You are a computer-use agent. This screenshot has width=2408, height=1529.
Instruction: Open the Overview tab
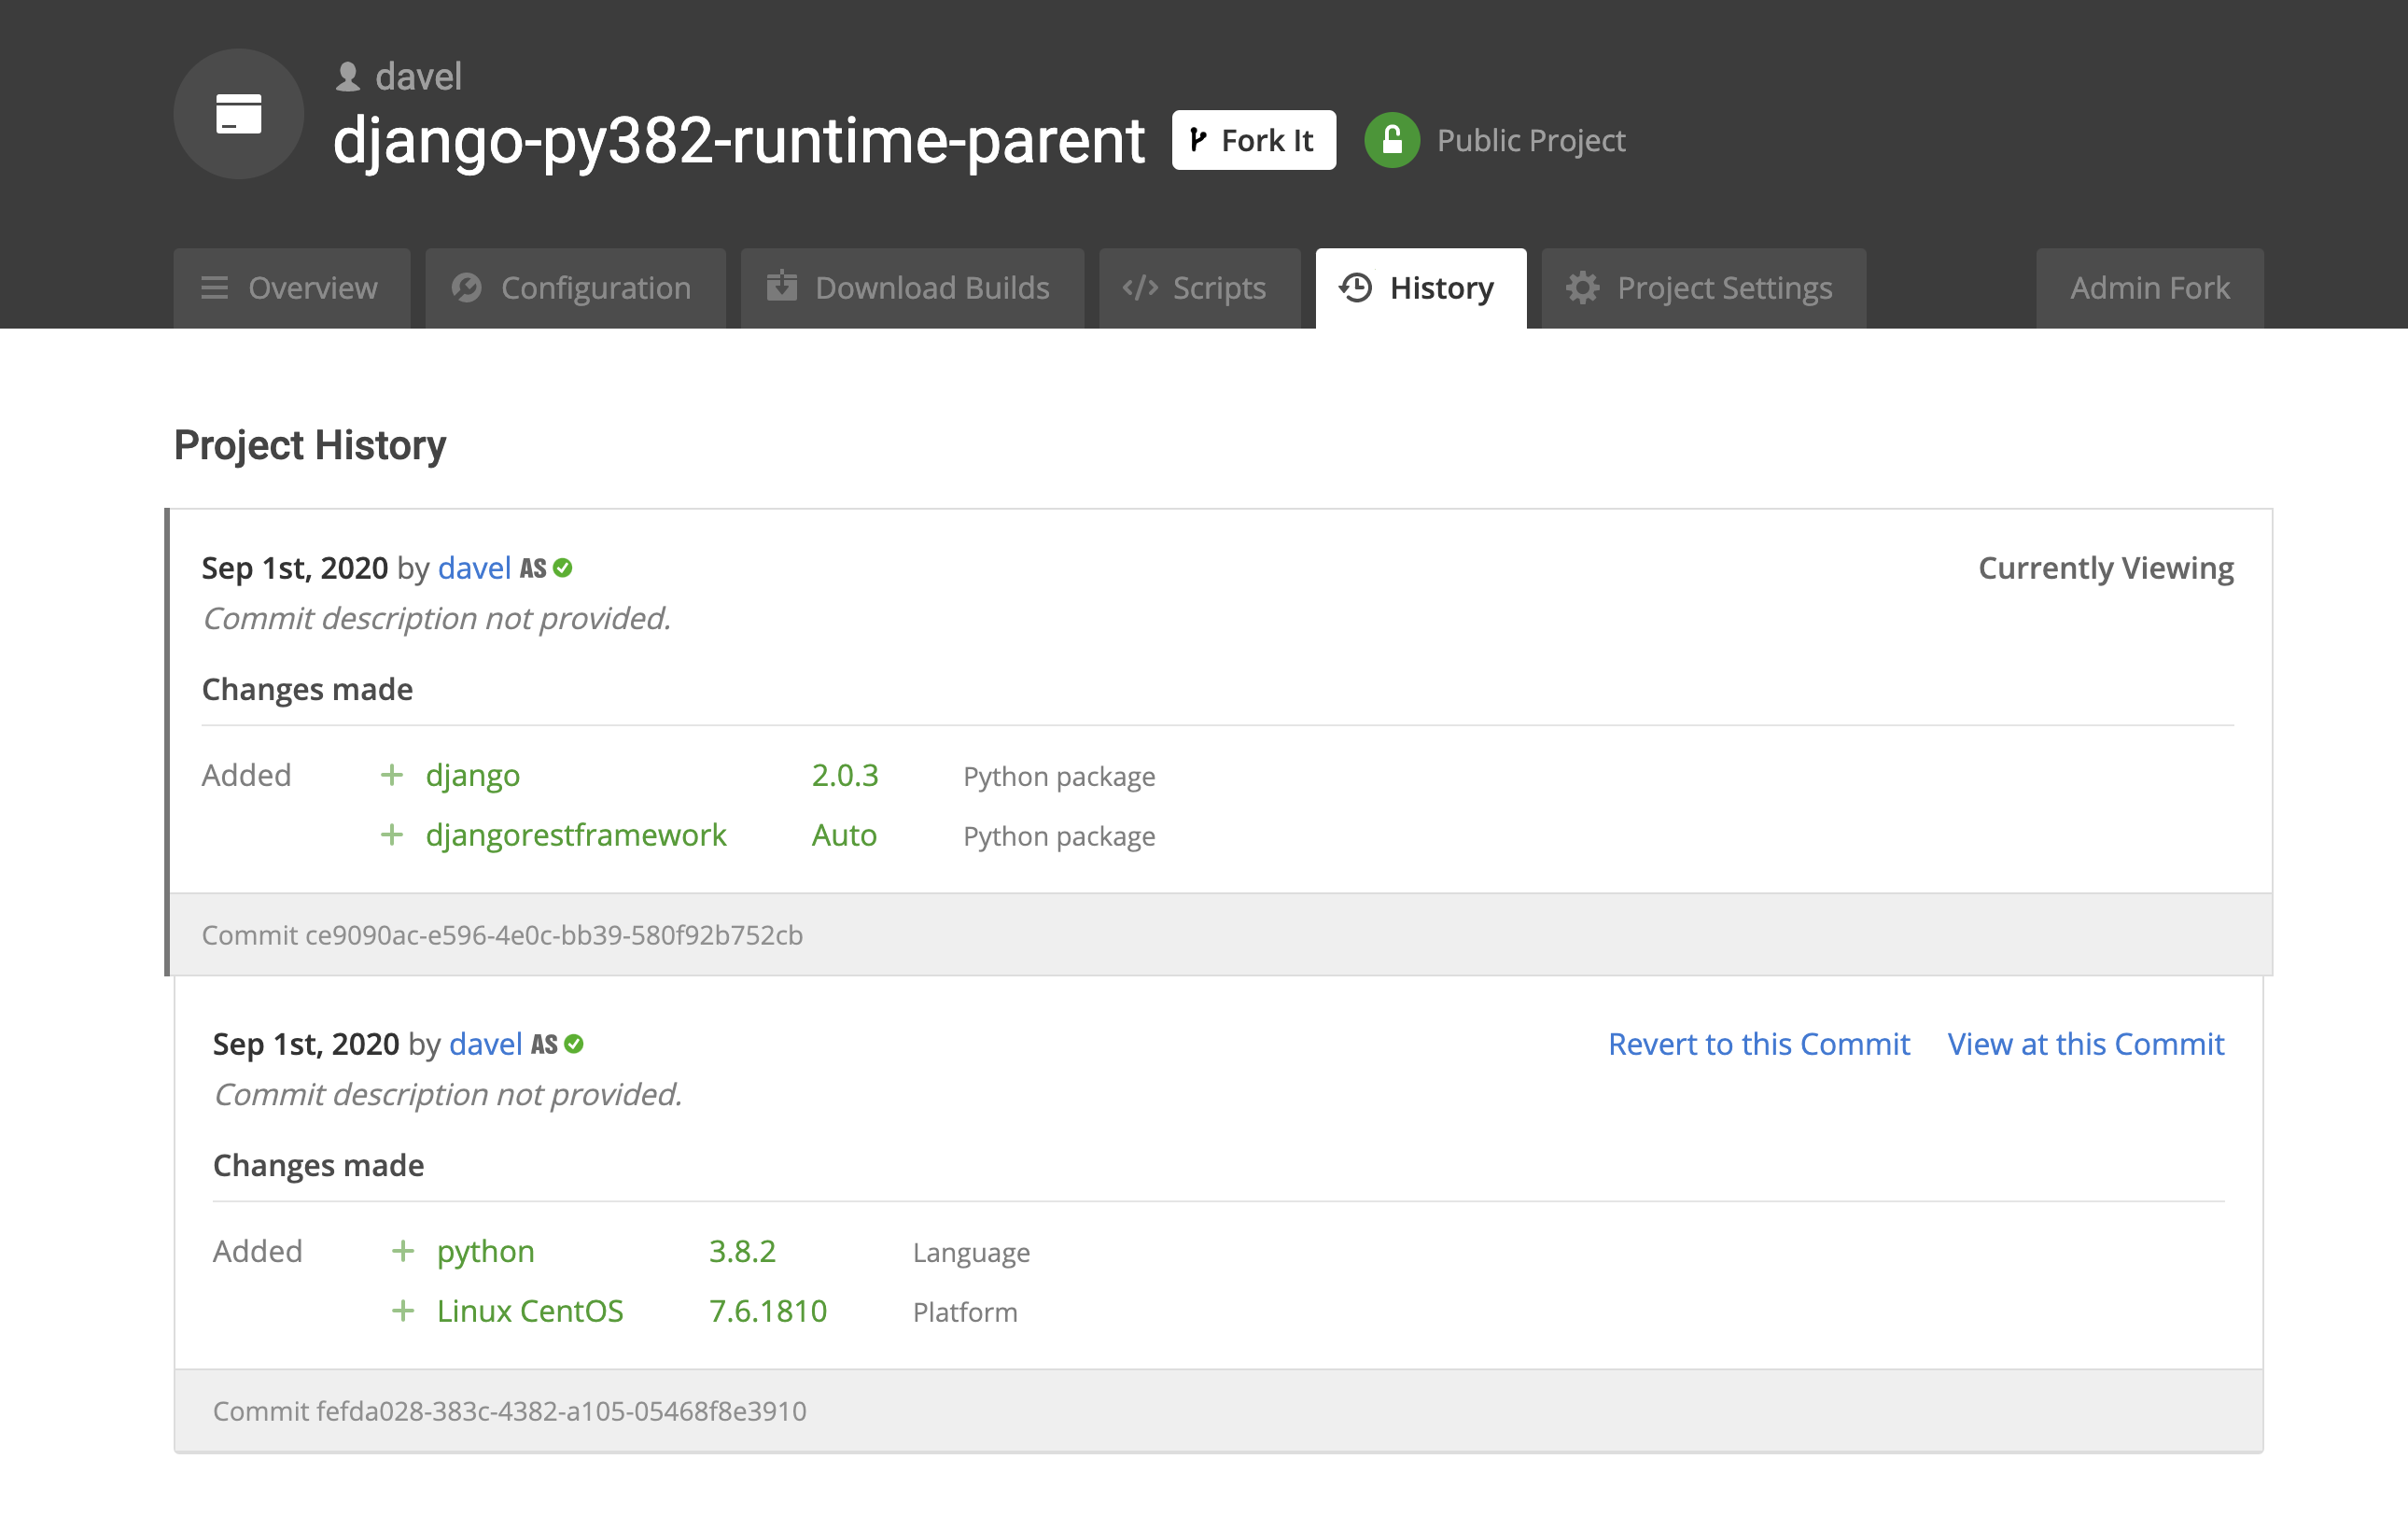point(291,288)
